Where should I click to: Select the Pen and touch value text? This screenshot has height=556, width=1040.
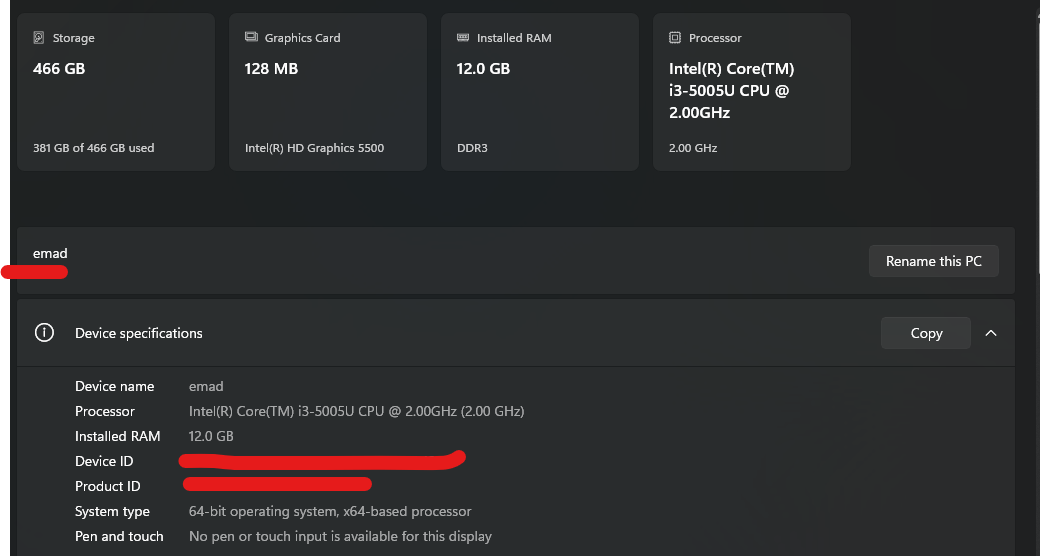click(x=340, y=536)
